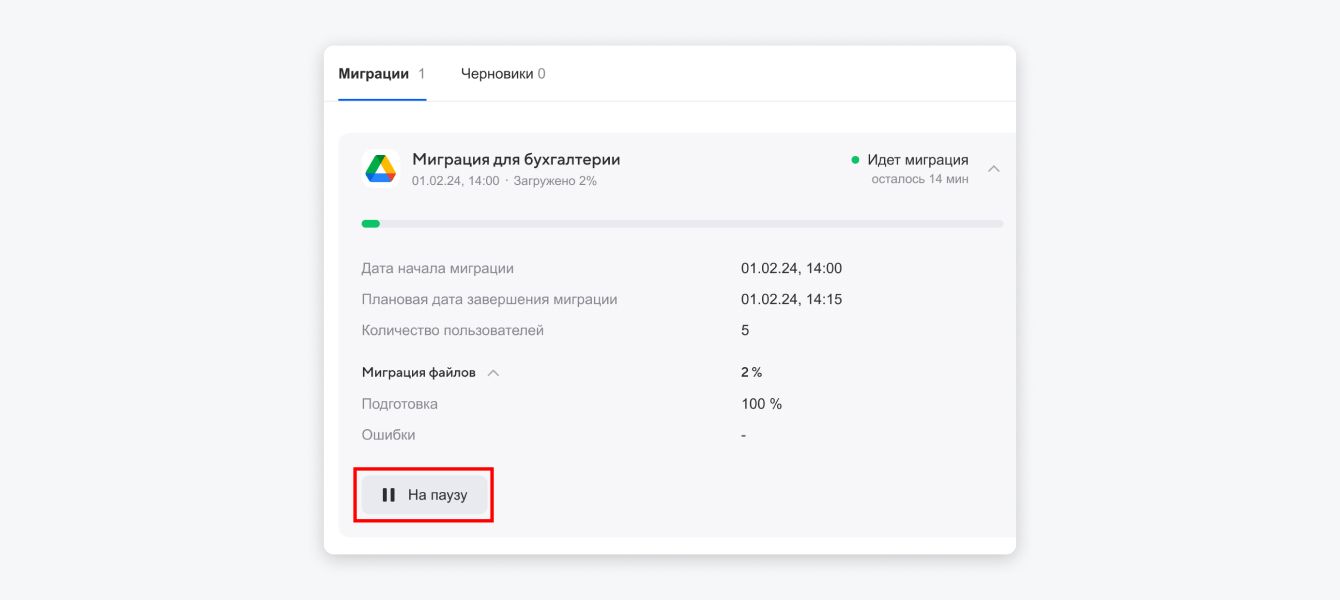Open the Черновики tab
Screen dimensions: 1340x600
[497, 74]
